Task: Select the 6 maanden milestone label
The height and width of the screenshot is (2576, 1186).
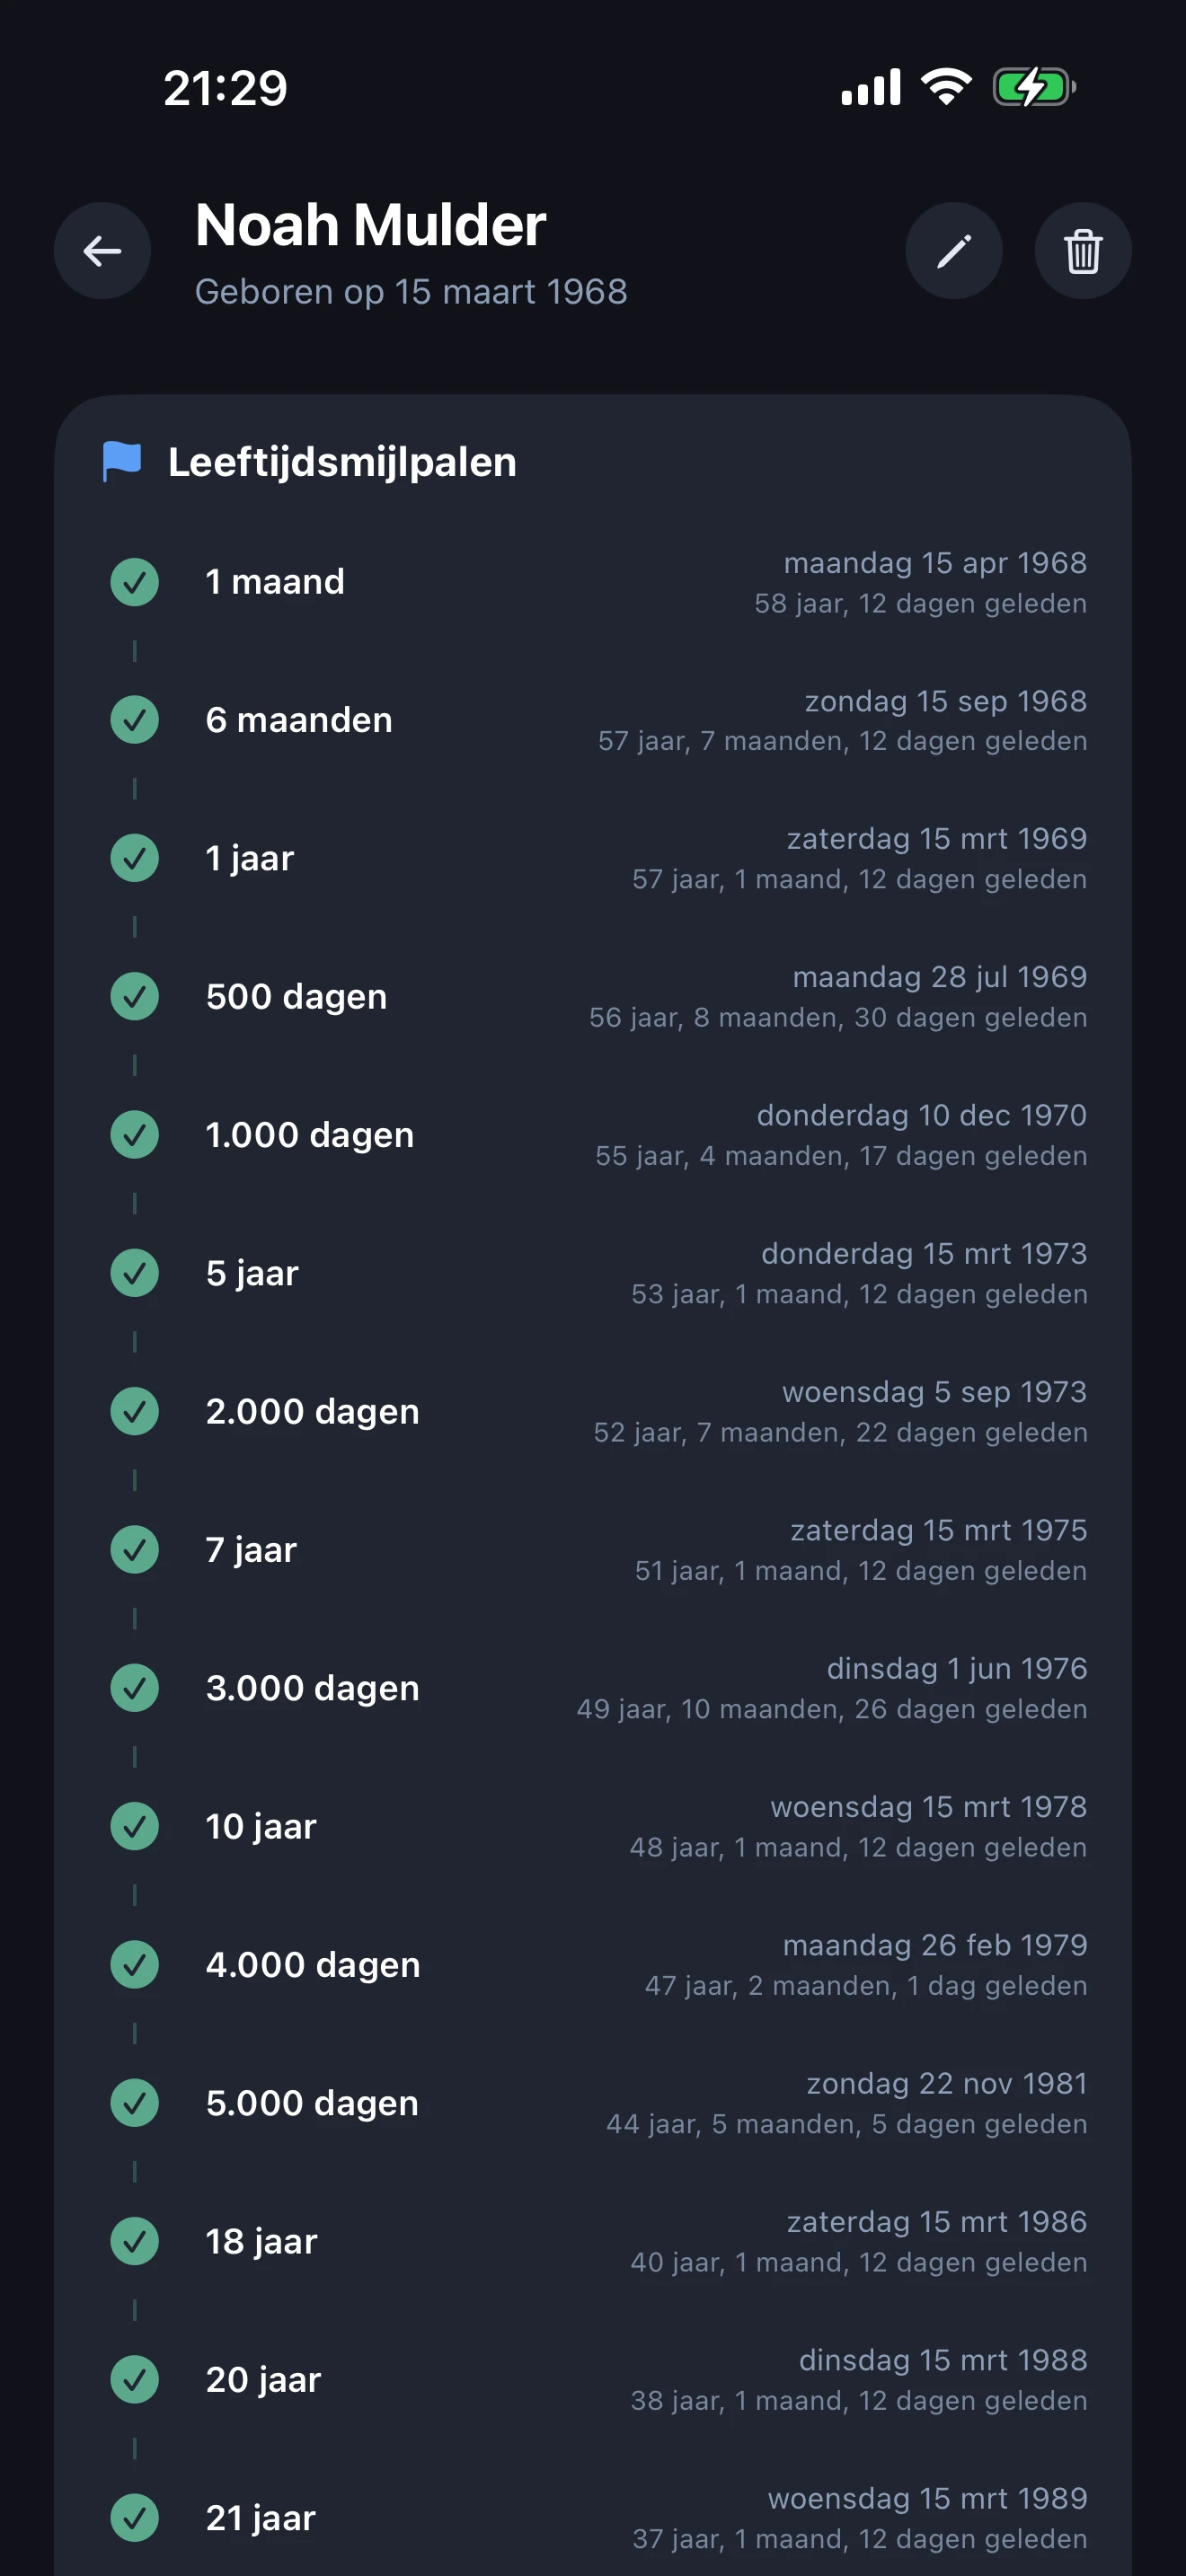Action: [299, 720]
